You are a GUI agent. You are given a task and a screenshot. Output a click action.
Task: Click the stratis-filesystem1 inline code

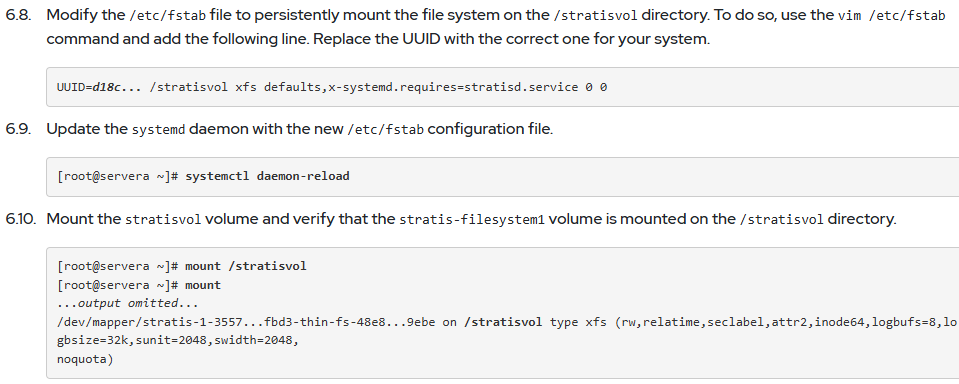tap(472, 220)
